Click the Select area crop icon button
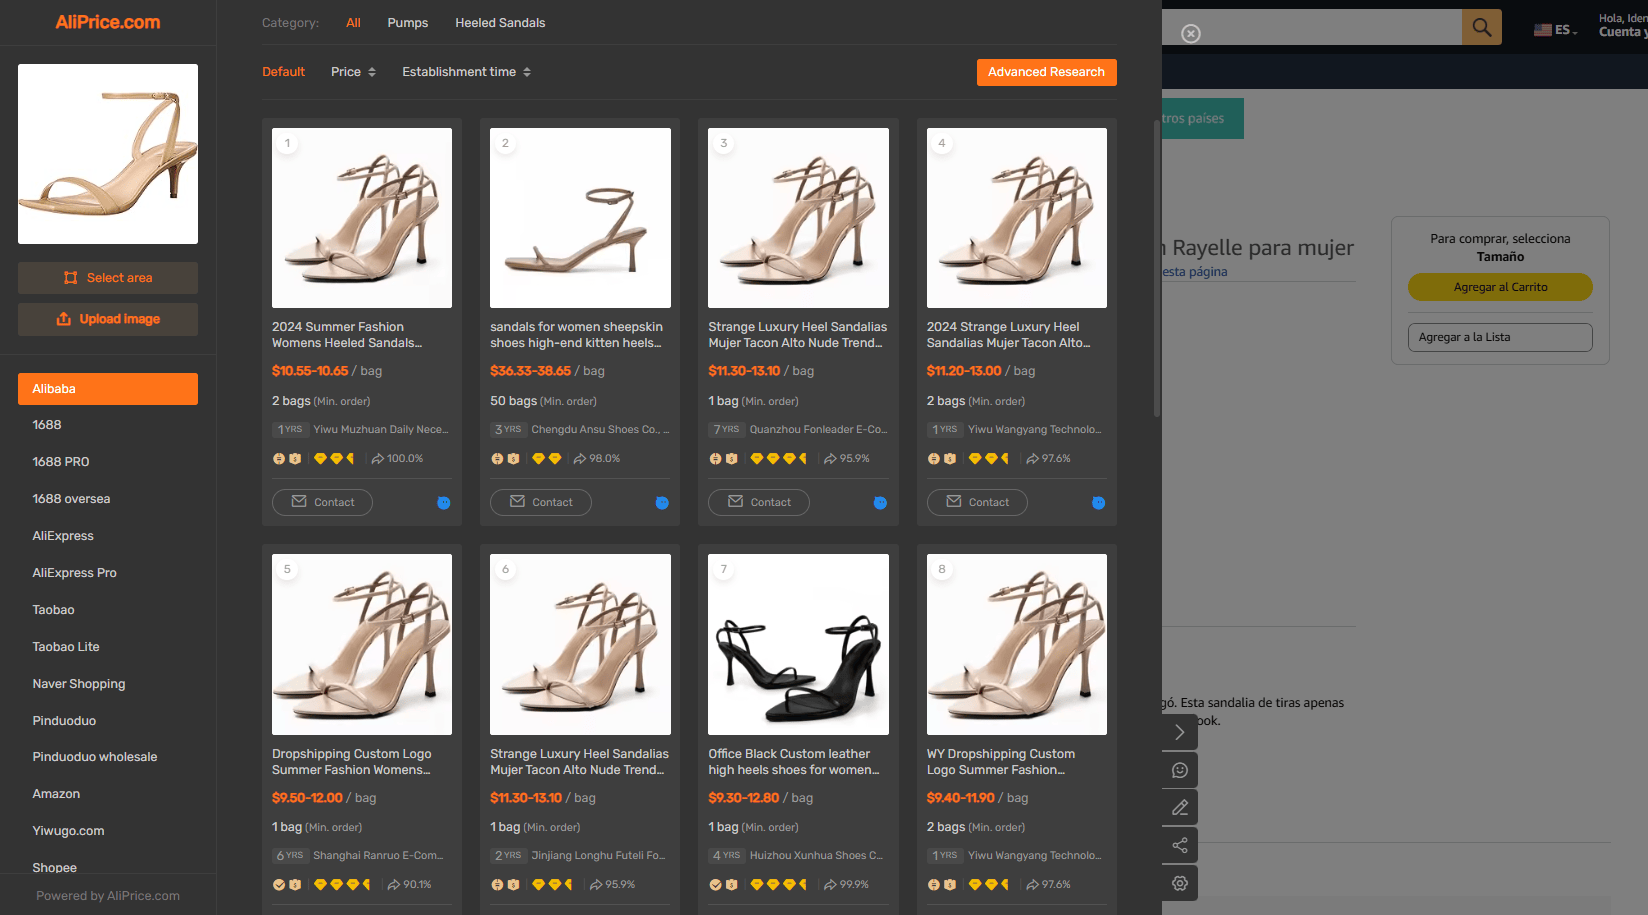 [108, 278]
